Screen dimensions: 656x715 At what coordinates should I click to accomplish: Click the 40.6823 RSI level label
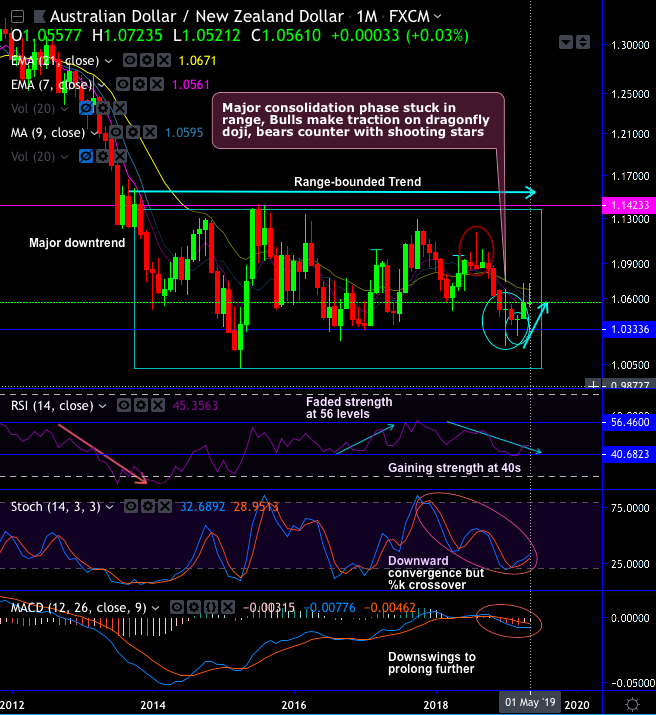pyautogui.click(x=629, y=454)
